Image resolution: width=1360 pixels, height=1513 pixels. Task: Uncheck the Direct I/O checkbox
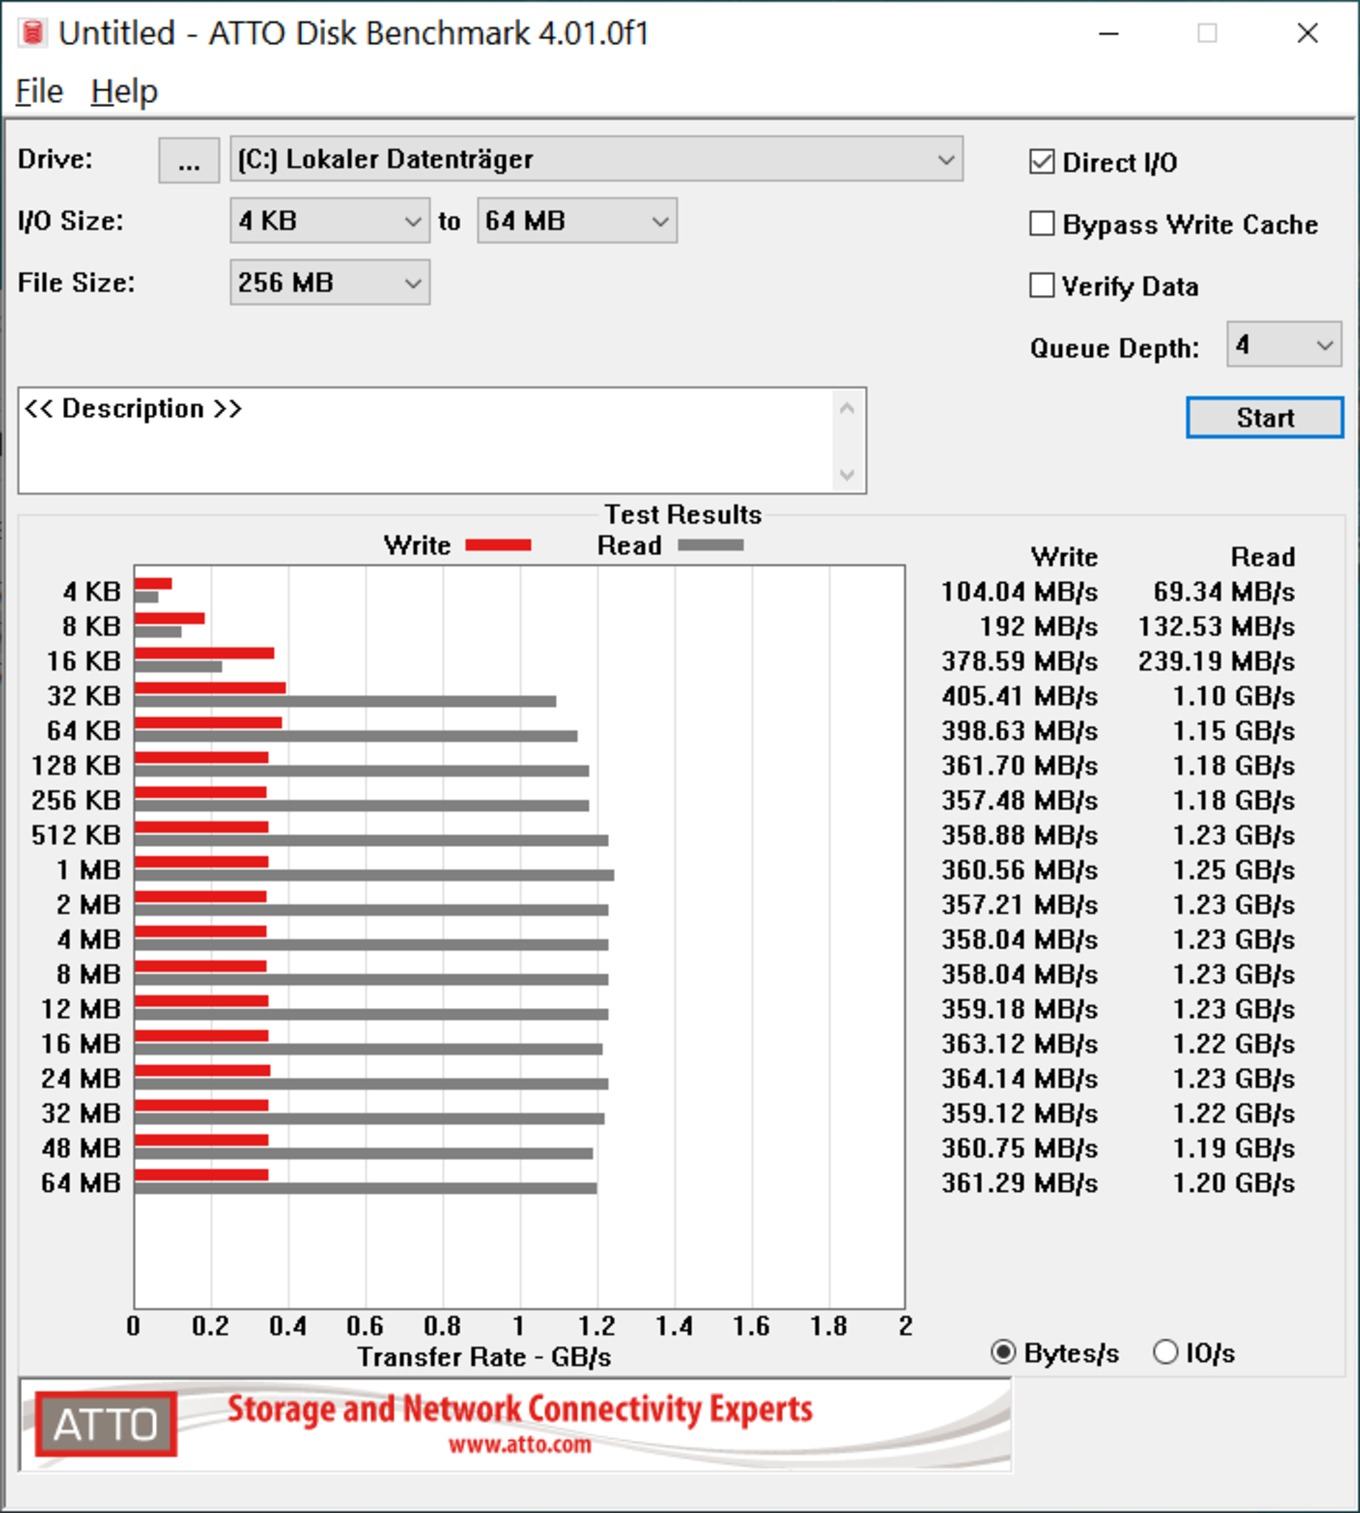tap(1042, 162)
